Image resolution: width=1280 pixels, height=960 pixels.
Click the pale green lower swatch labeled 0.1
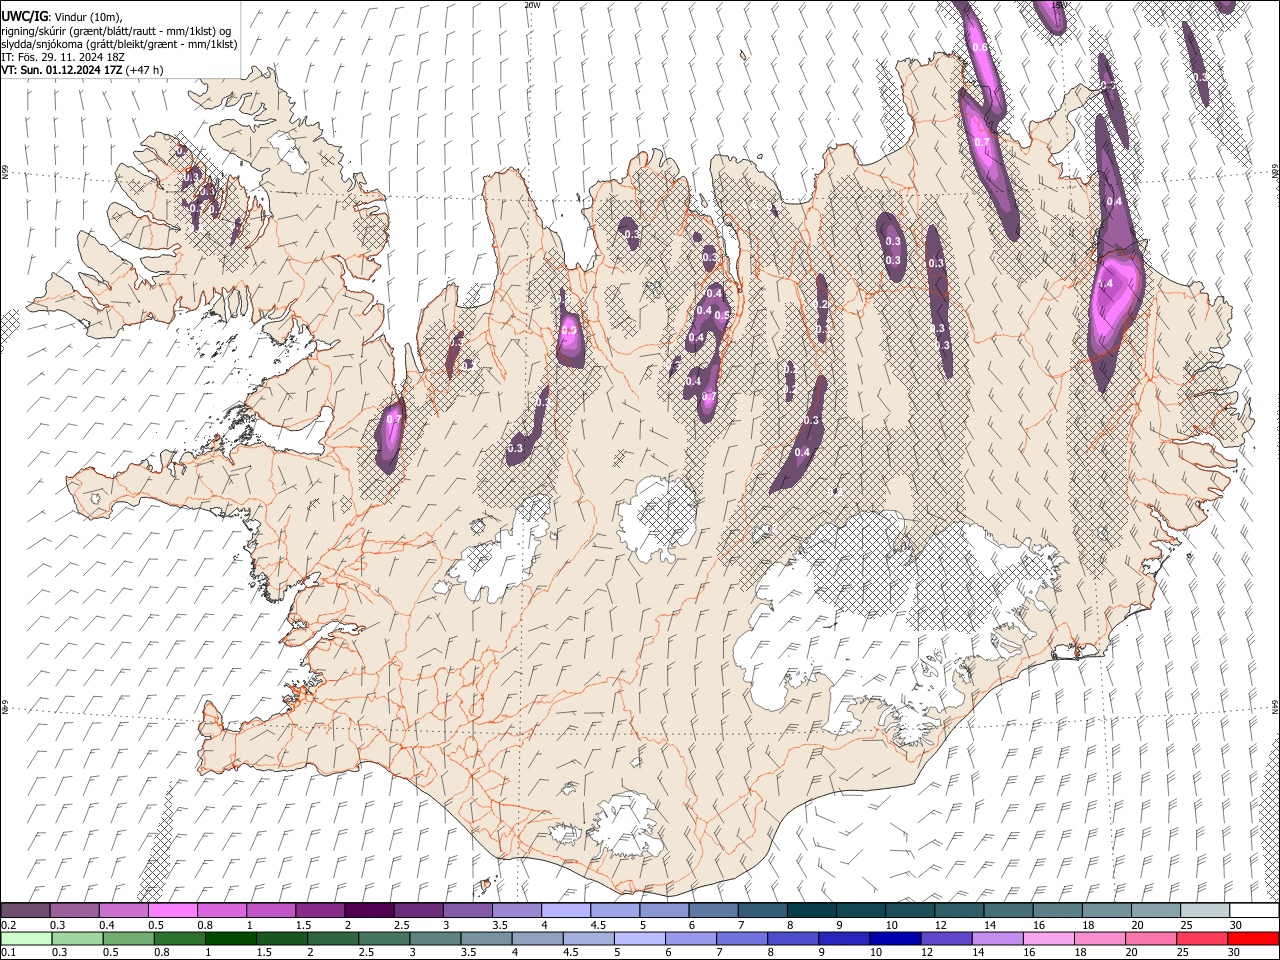[x=26, y=938]
